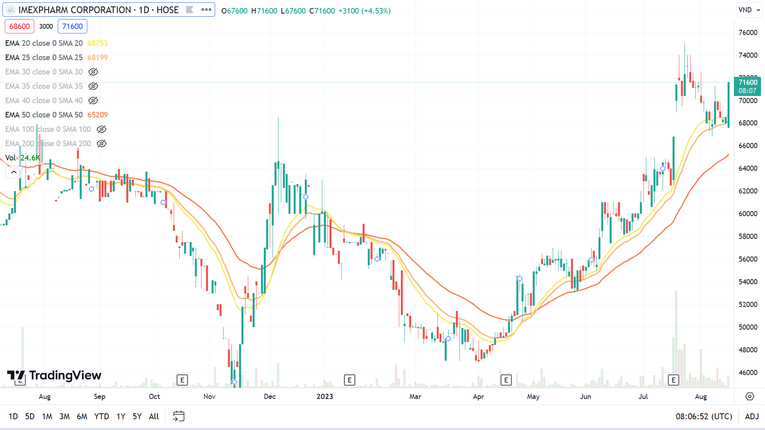Toggle the ADJ adjusted data button
The width and height of the screenshot is (765, 430).
coord(752,416)
